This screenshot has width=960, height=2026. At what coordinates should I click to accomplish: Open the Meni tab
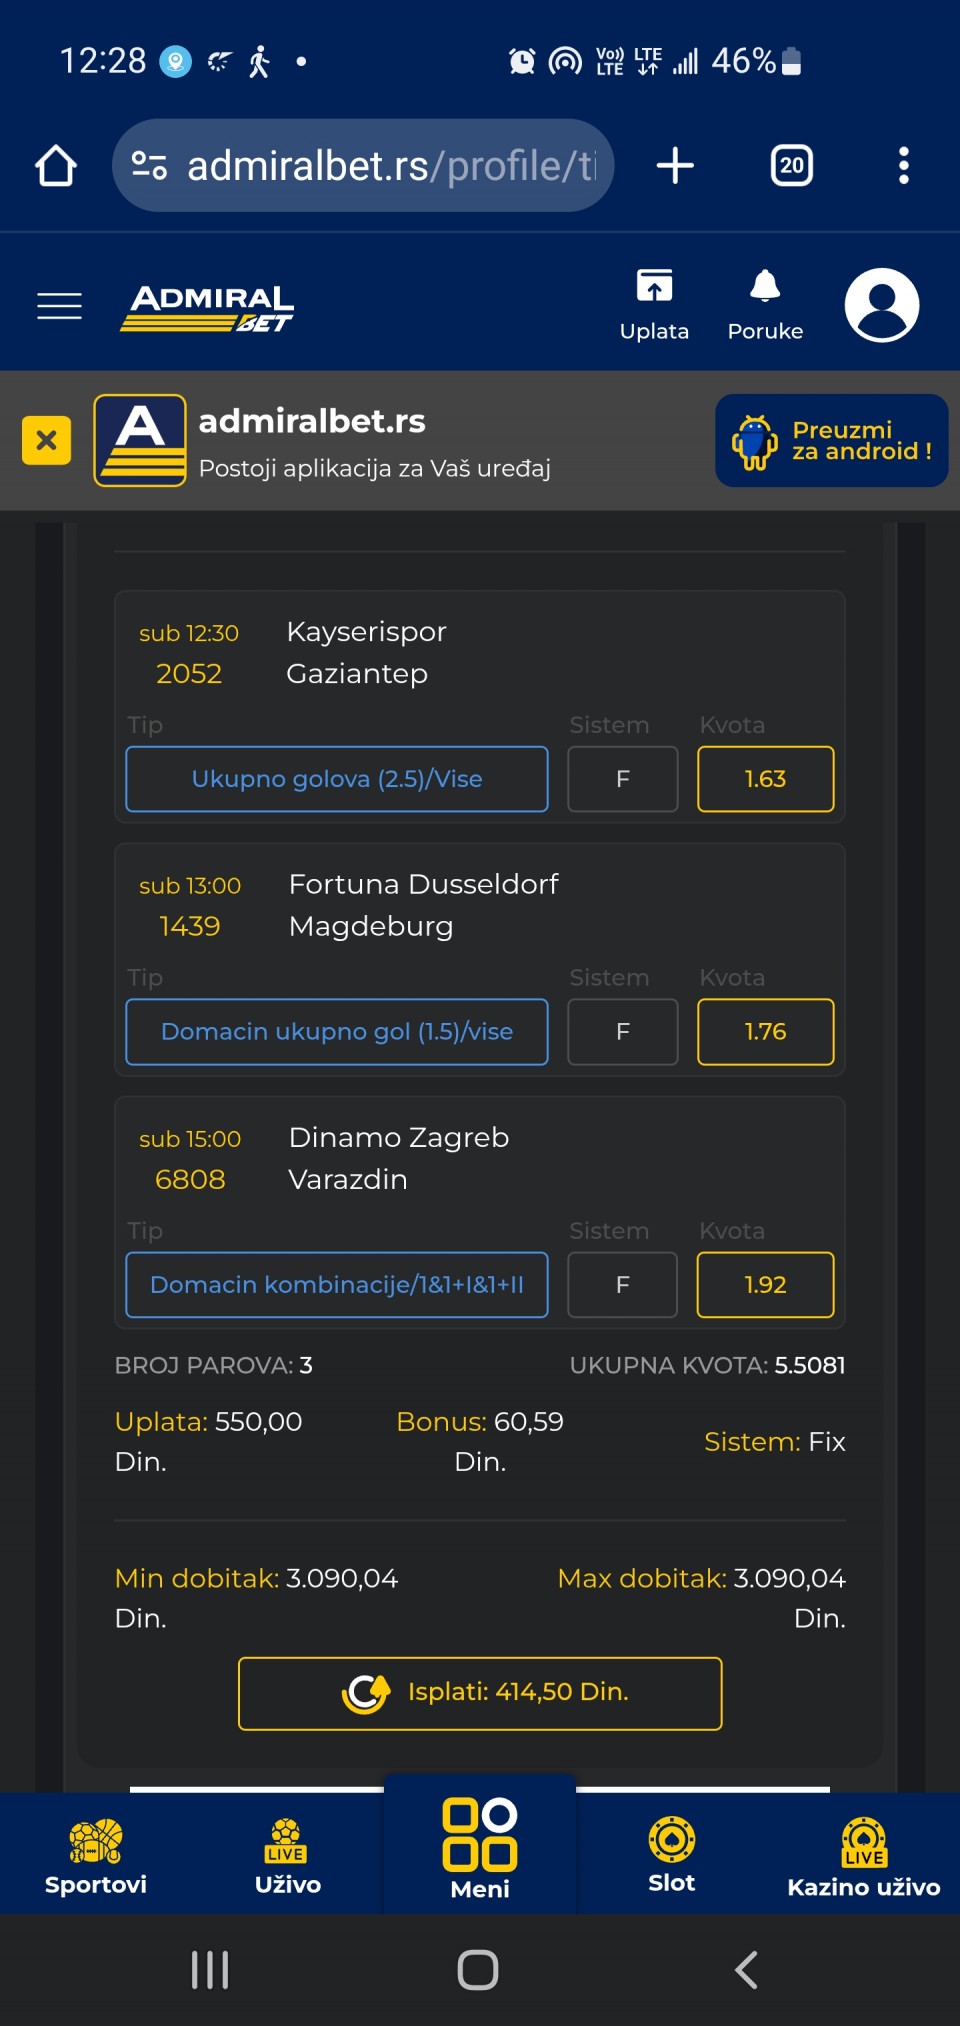[480, 1850]
